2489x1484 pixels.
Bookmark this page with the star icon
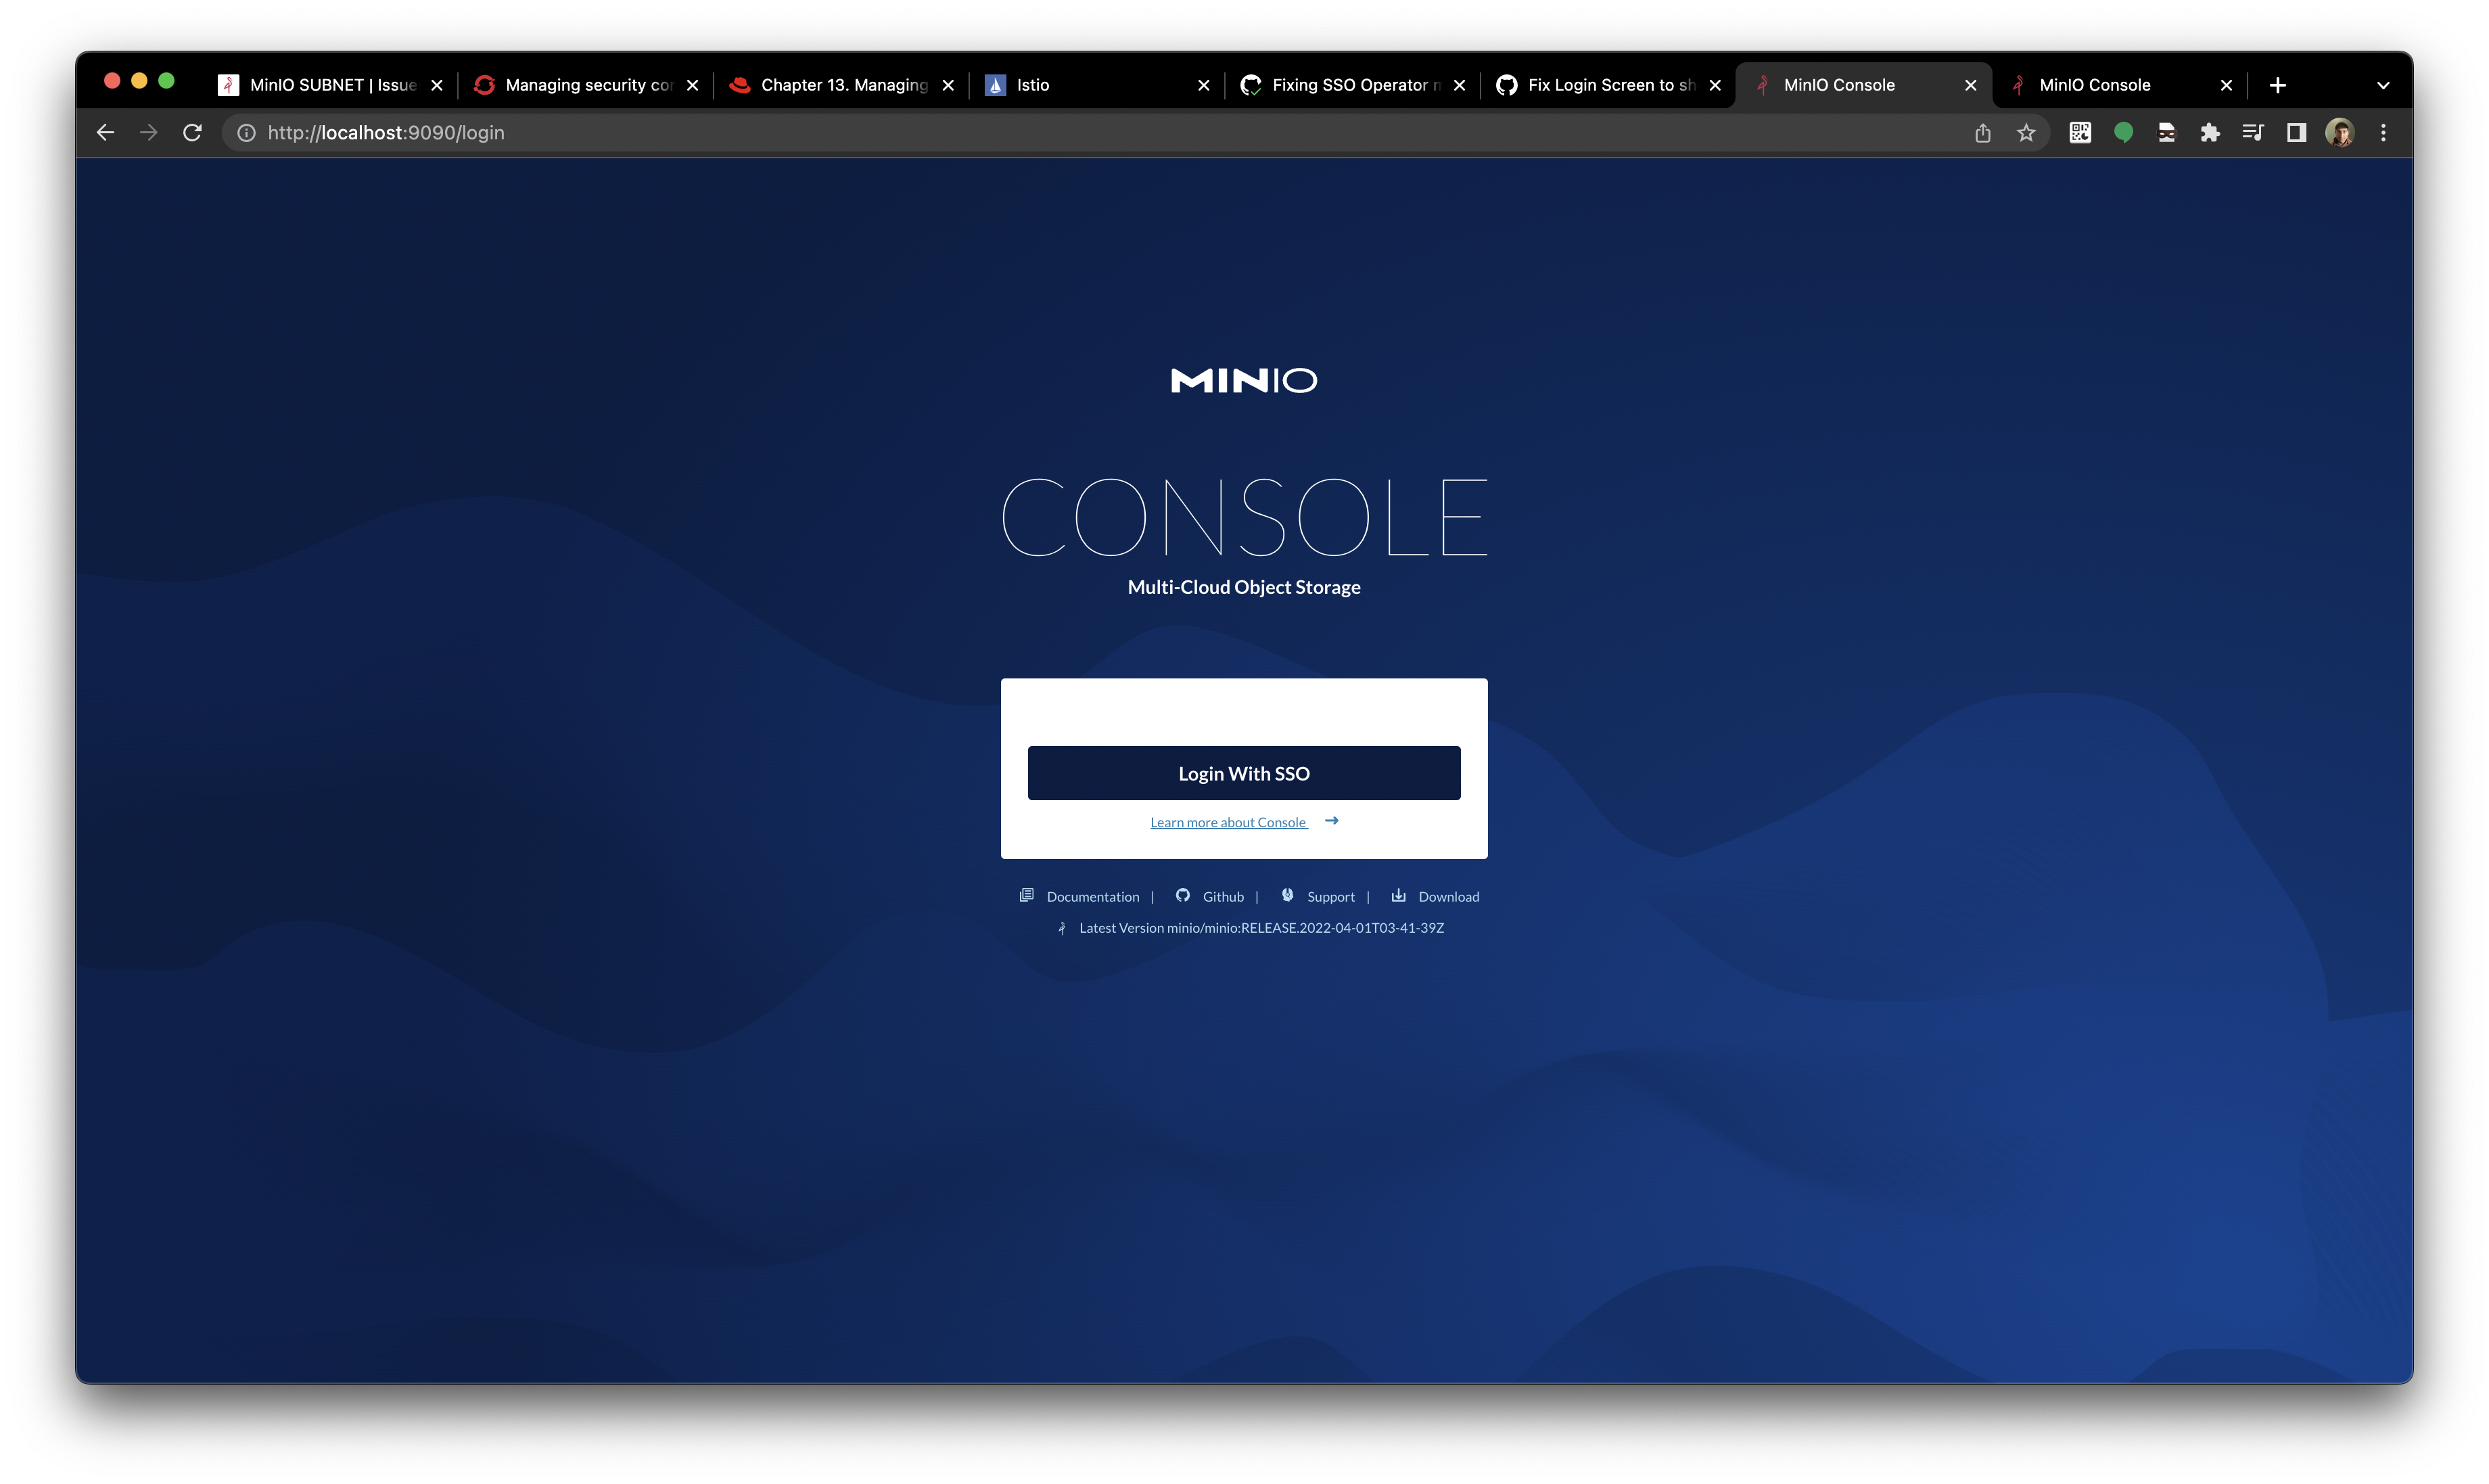[2026, 133]
